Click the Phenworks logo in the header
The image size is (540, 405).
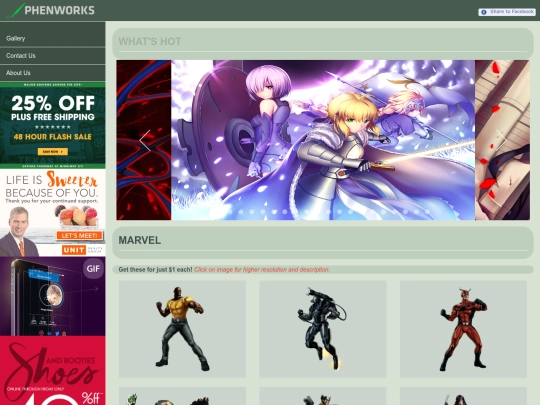(51, 10)
